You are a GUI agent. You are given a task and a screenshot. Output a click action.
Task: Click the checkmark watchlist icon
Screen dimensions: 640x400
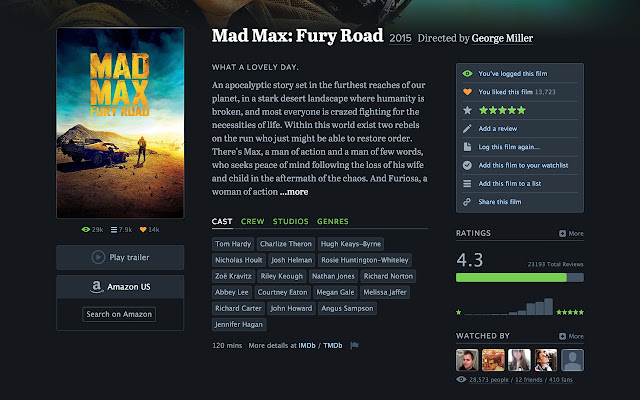(x=467, y=165)
